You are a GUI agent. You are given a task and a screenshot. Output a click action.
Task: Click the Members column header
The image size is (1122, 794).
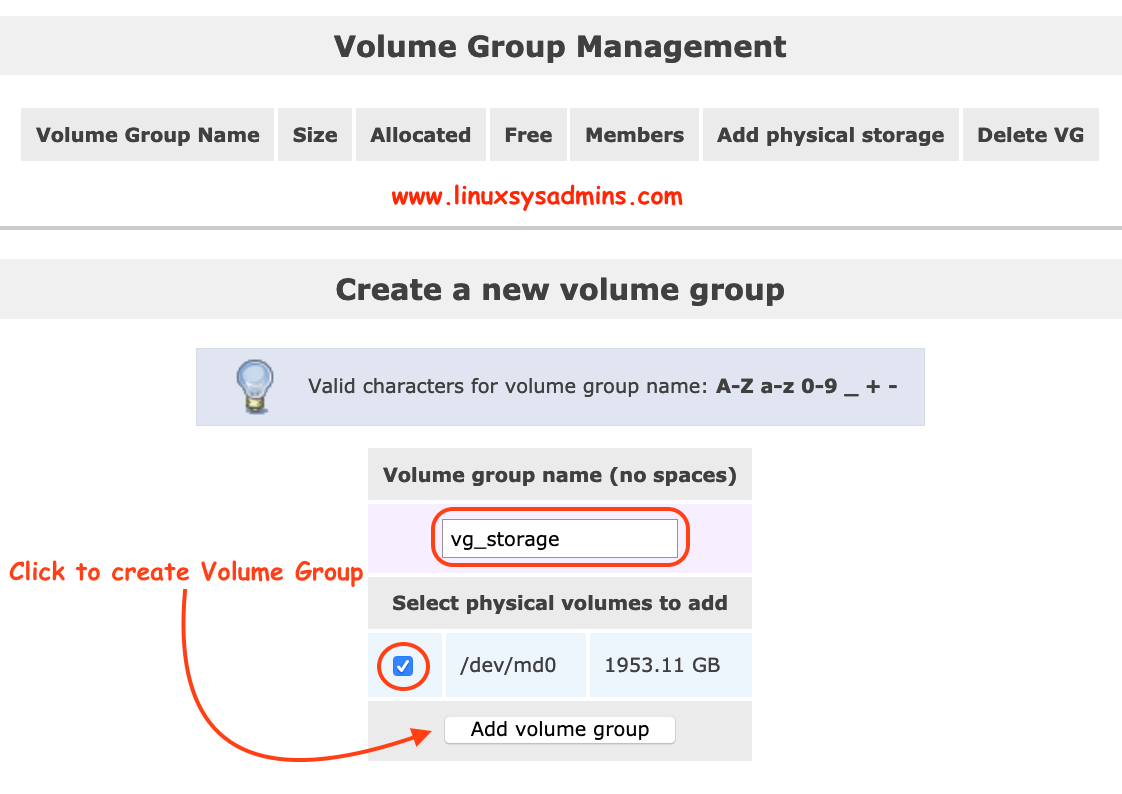tap(634, 134)
